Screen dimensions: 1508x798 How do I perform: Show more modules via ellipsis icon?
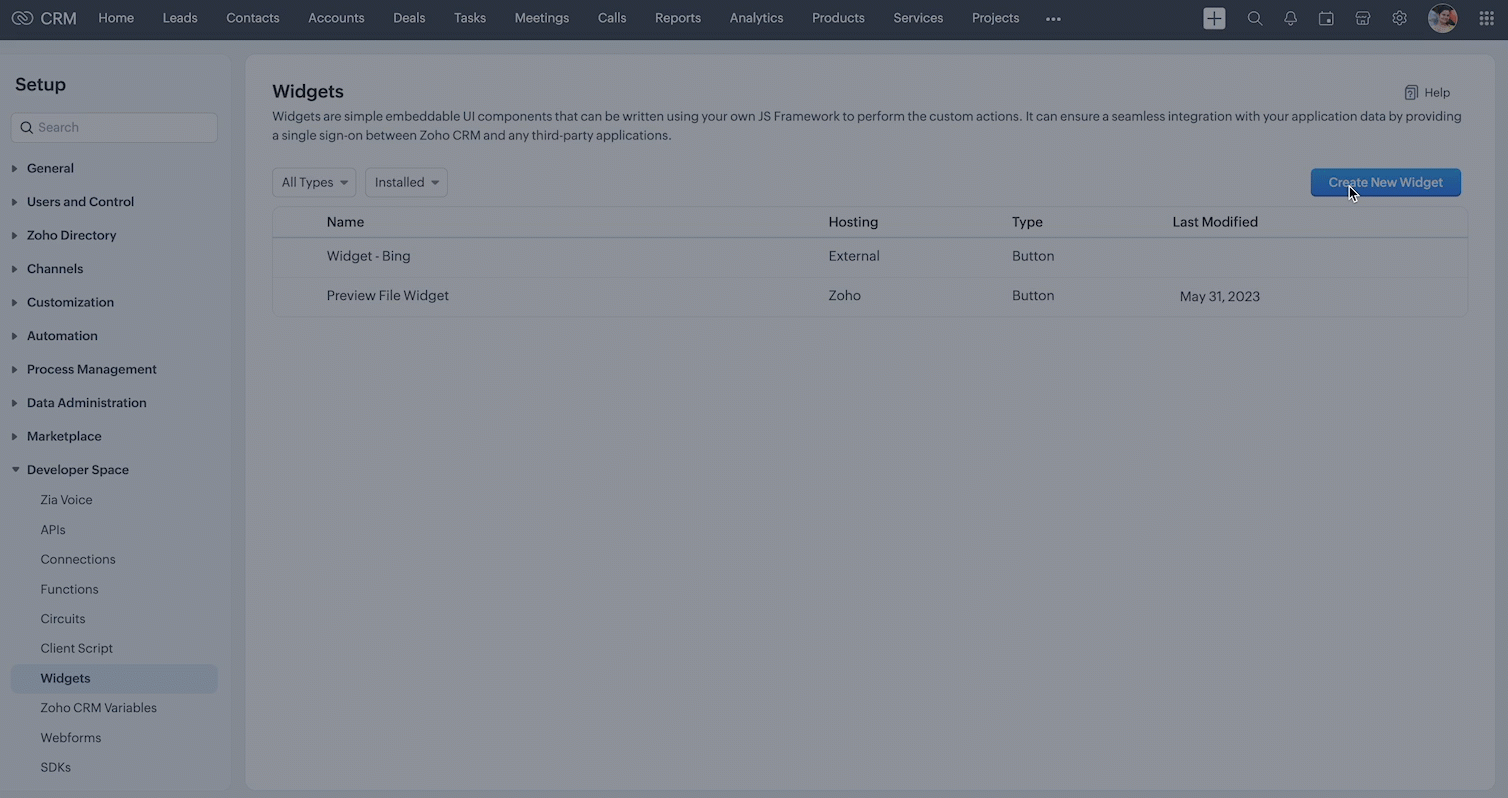pos(1053,19)
